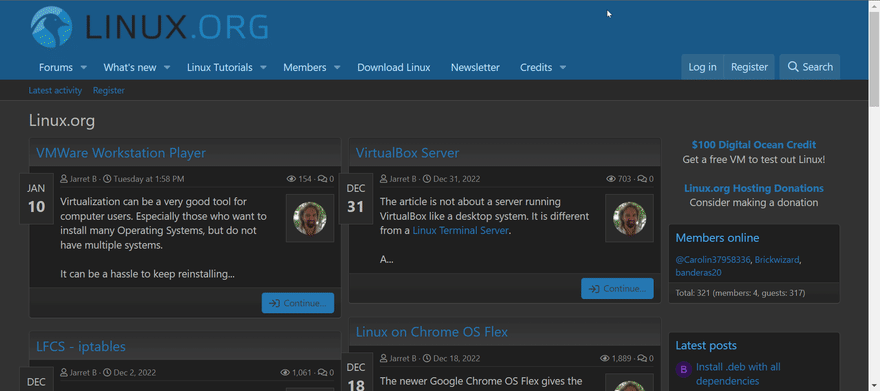Image resolution: width=880 pixels, height=391 pixels.
Task: Click the clock icon beside Dec 18, 2022
Action: (427, 358)
